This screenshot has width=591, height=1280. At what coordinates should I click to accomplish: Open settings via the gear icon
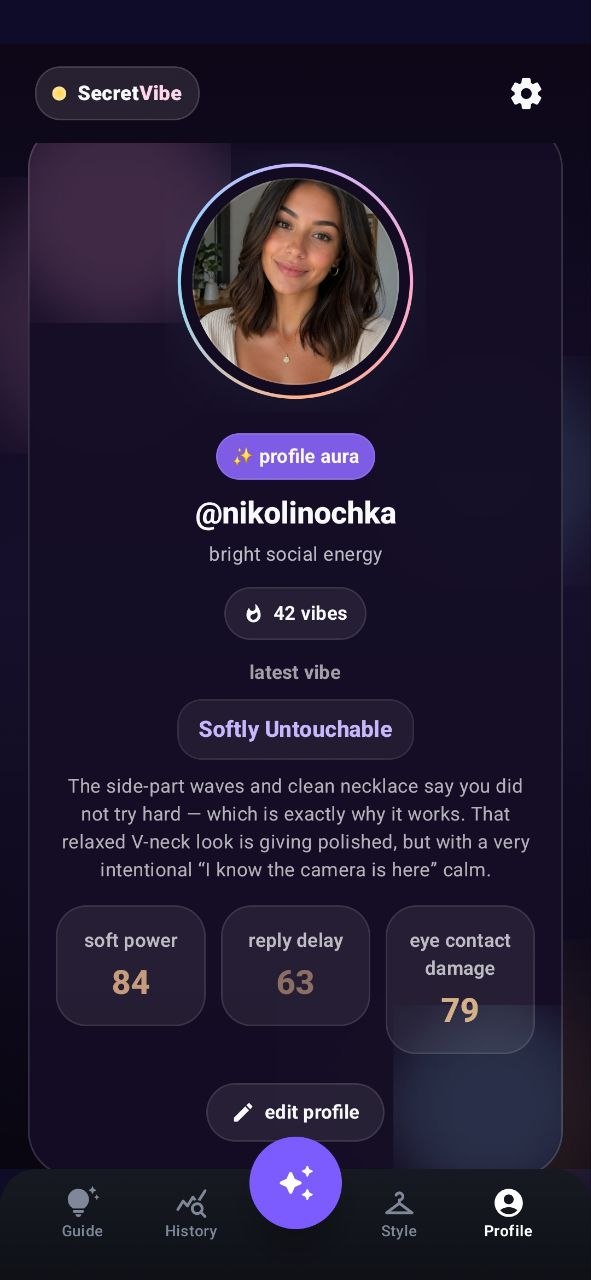click(x=526, y=94)
